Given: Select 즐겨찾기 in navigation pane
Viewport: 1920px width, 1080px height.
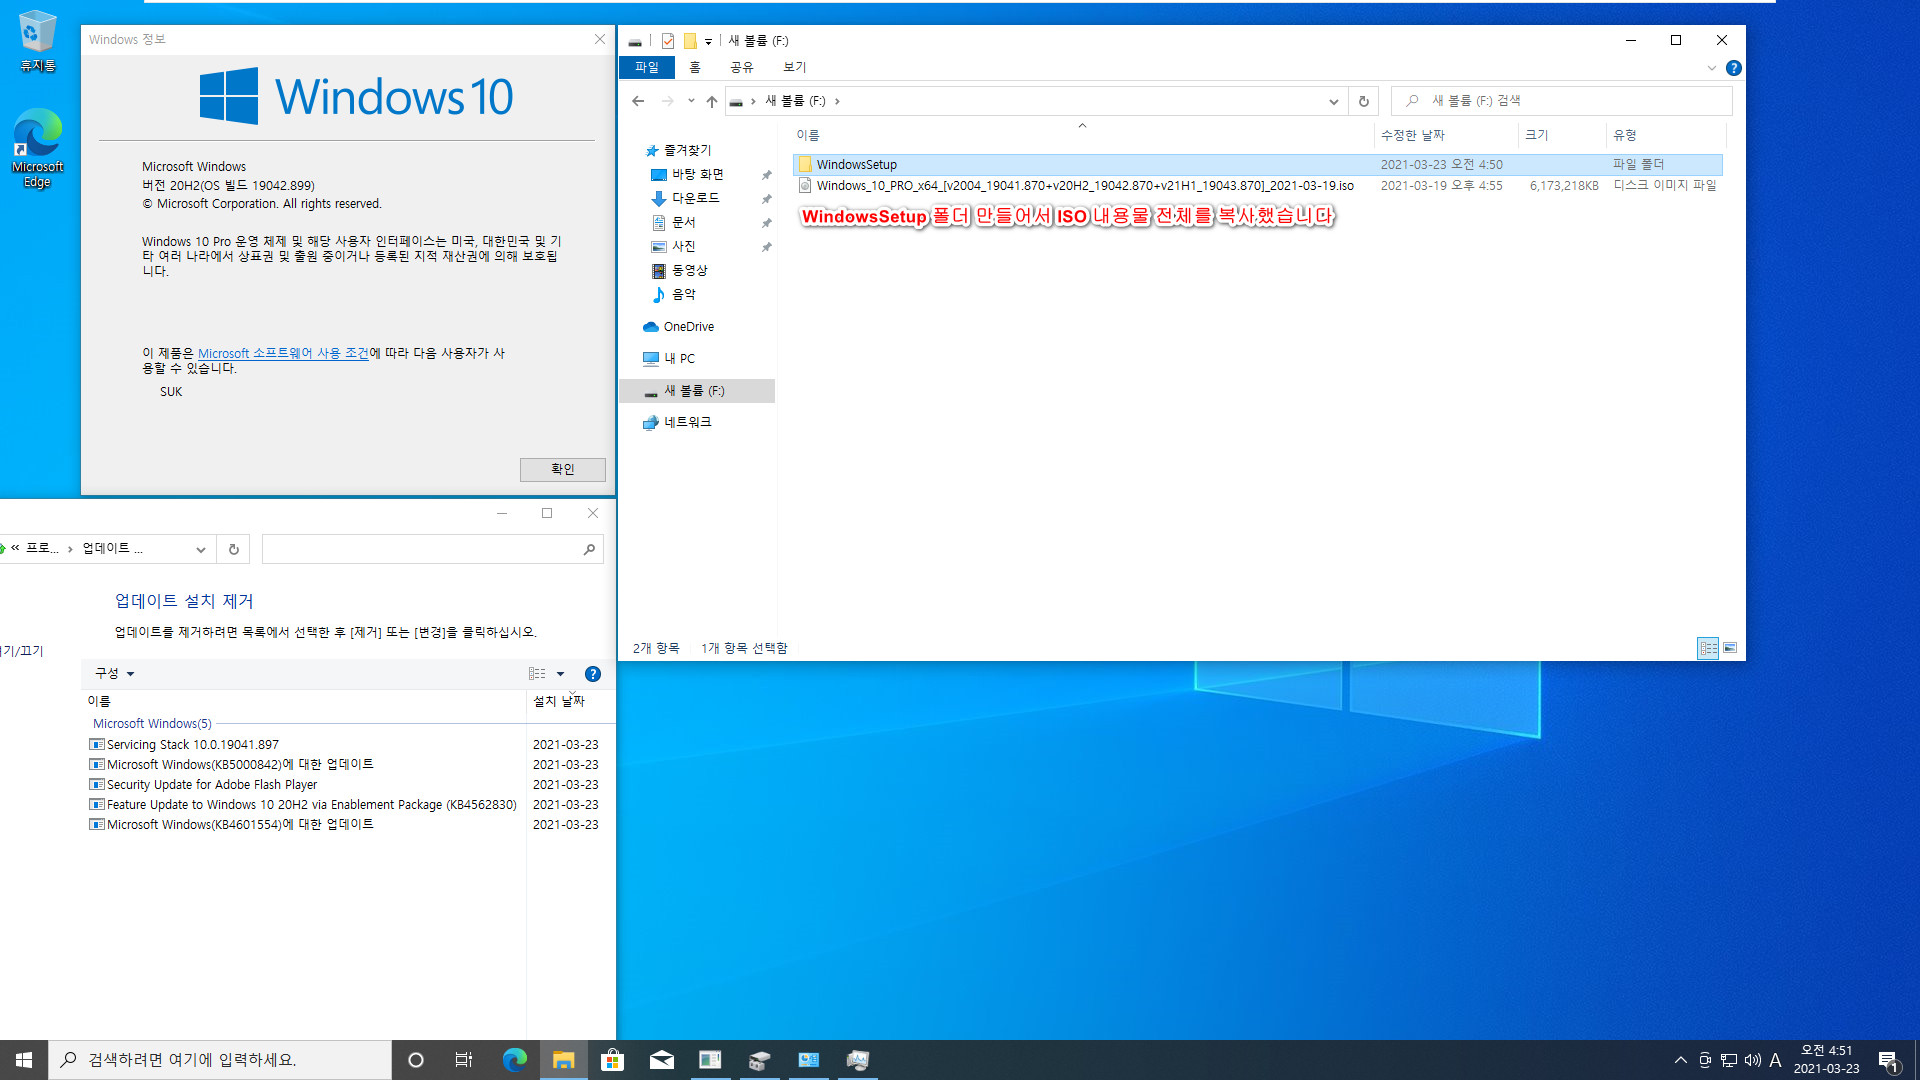Looking at the screenshot, I should pos(687,150).
